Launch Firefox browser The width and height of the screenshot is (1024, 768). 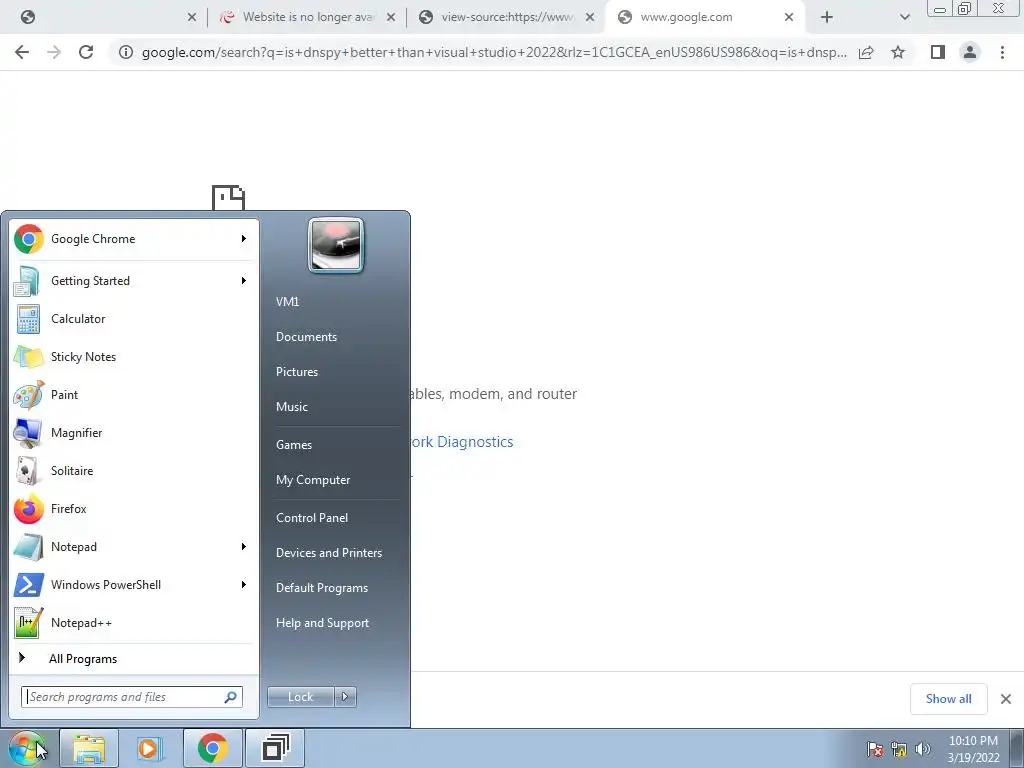click(133, 509)
